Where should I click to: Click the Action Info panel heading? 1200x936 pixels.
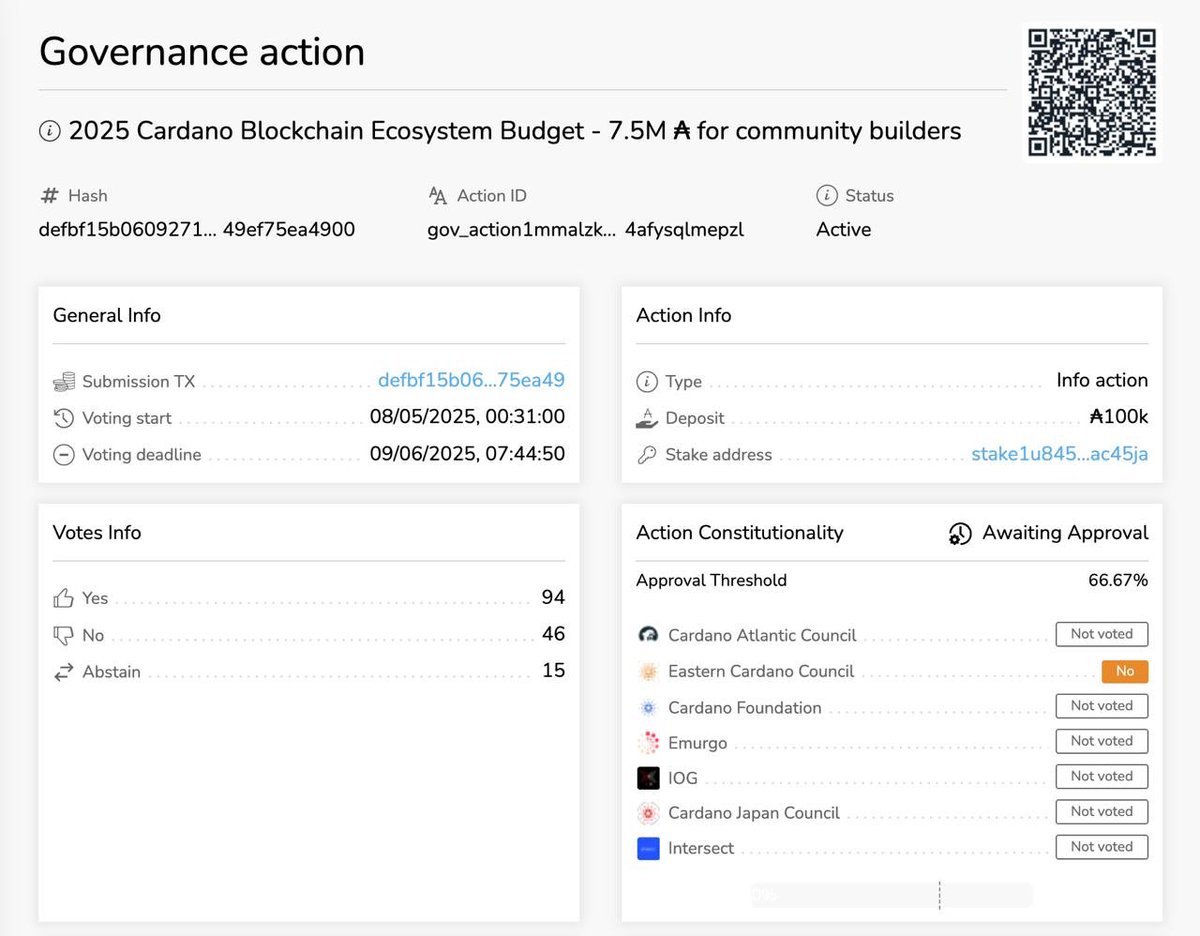tap(684, 315)
